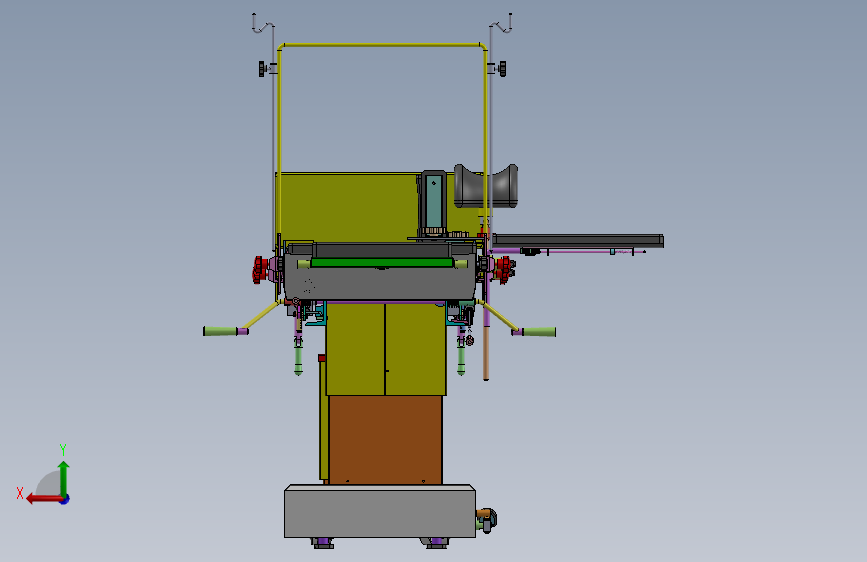This screenshot has width=867, height=562.
Task: Select the right horizontal green crank handle
Action: [x=539, y=332]
